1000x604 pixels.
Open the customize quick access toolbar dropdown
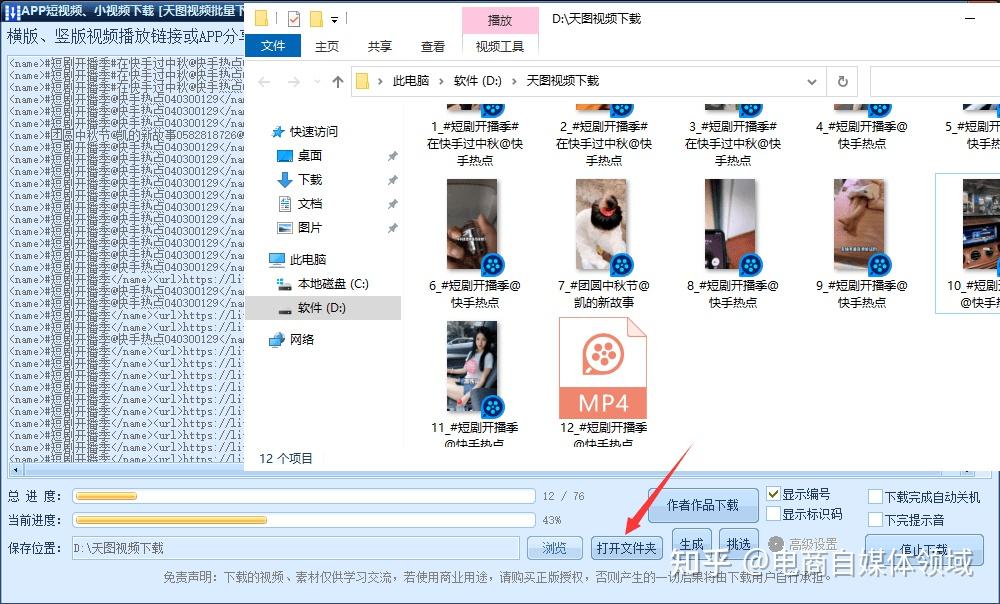pyautogui.click(x=334, y=20)
